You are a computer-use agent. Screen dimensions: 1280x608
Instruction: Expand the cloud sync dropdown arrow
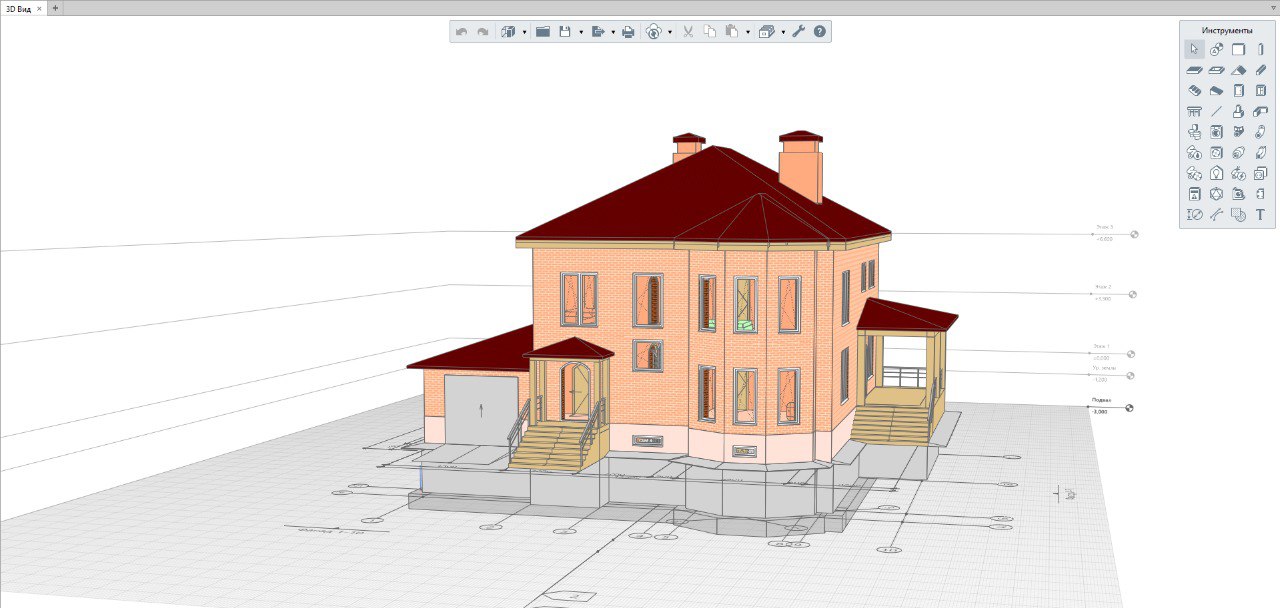[670, 33]
